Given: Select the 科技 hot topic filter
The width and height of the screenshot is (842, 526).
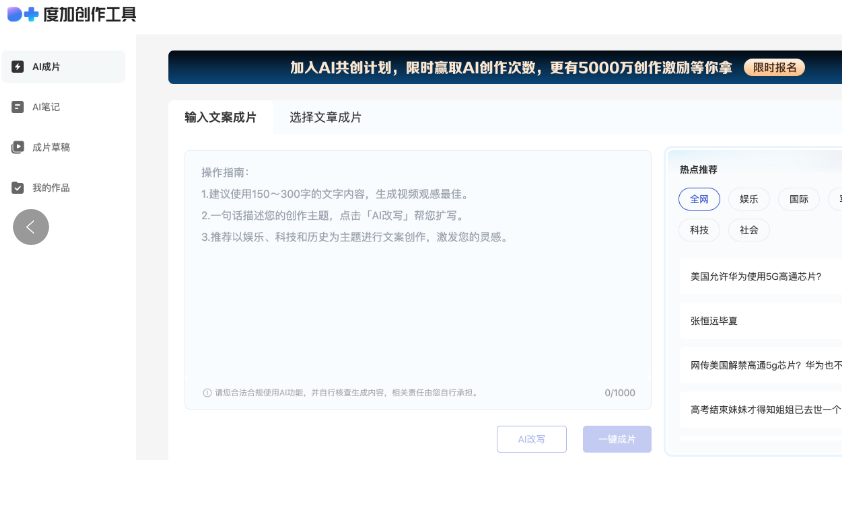Looking at the screenshot, I should click(x=699, y=230).
